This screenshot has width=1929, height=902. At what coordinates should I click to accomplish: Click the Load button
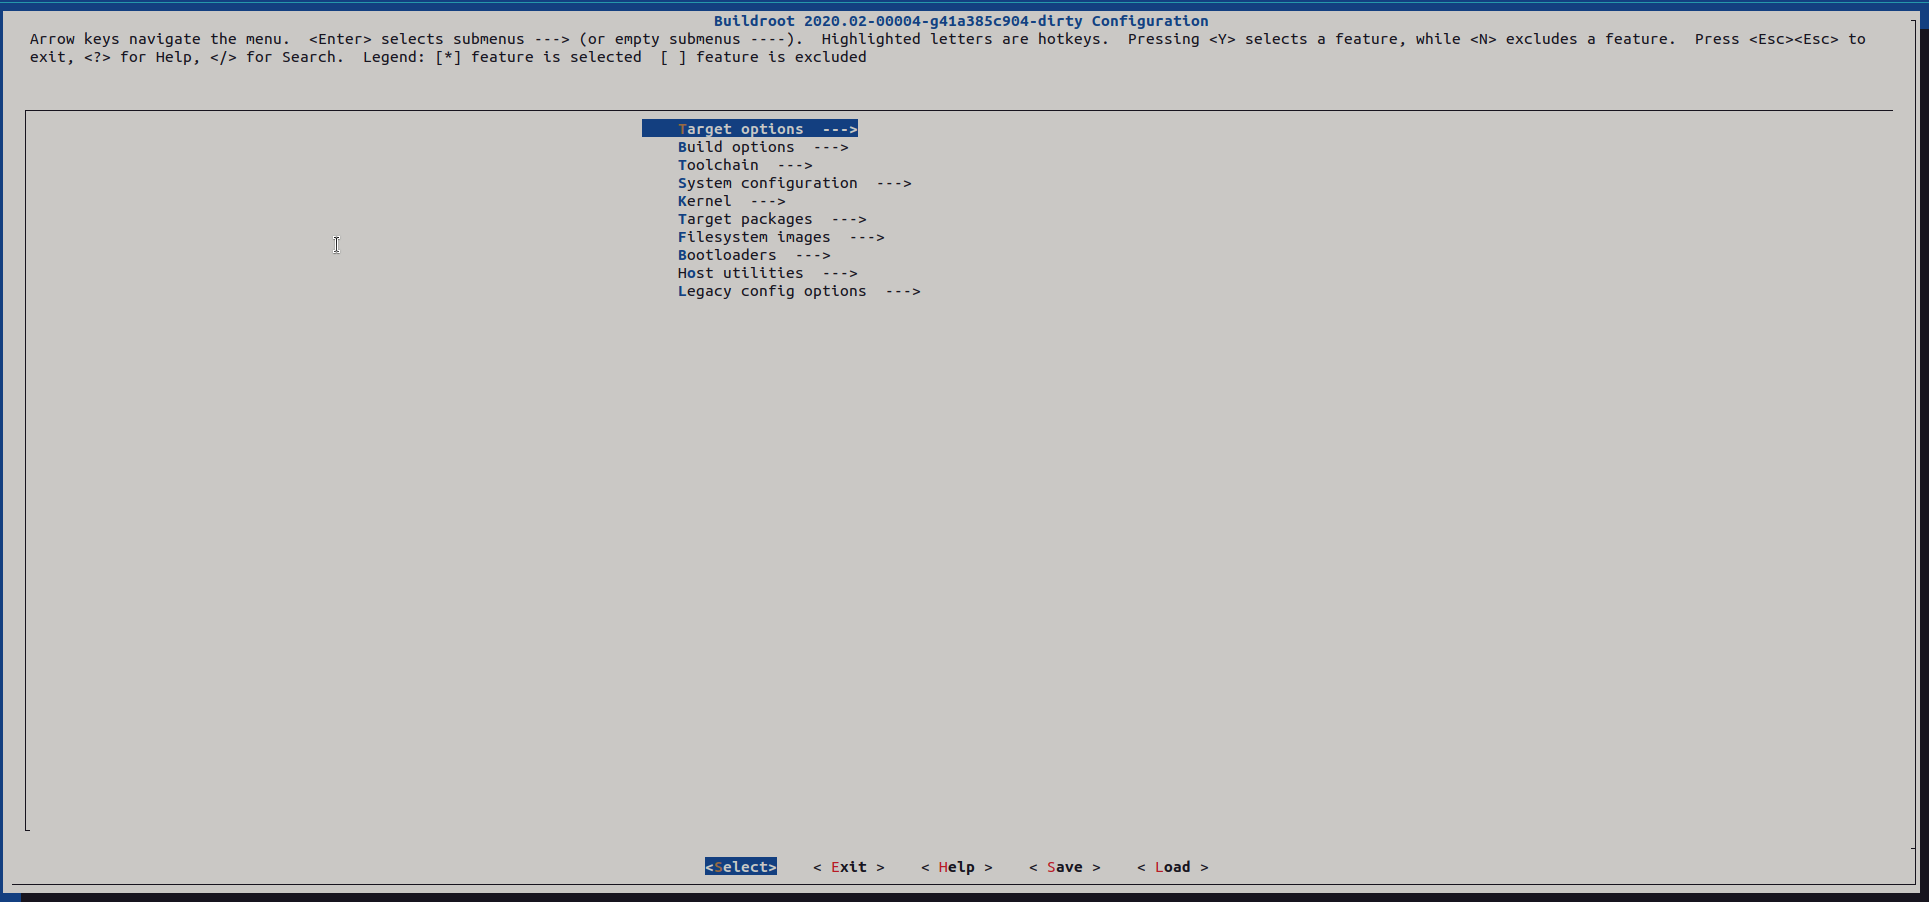coord(1173,867)
